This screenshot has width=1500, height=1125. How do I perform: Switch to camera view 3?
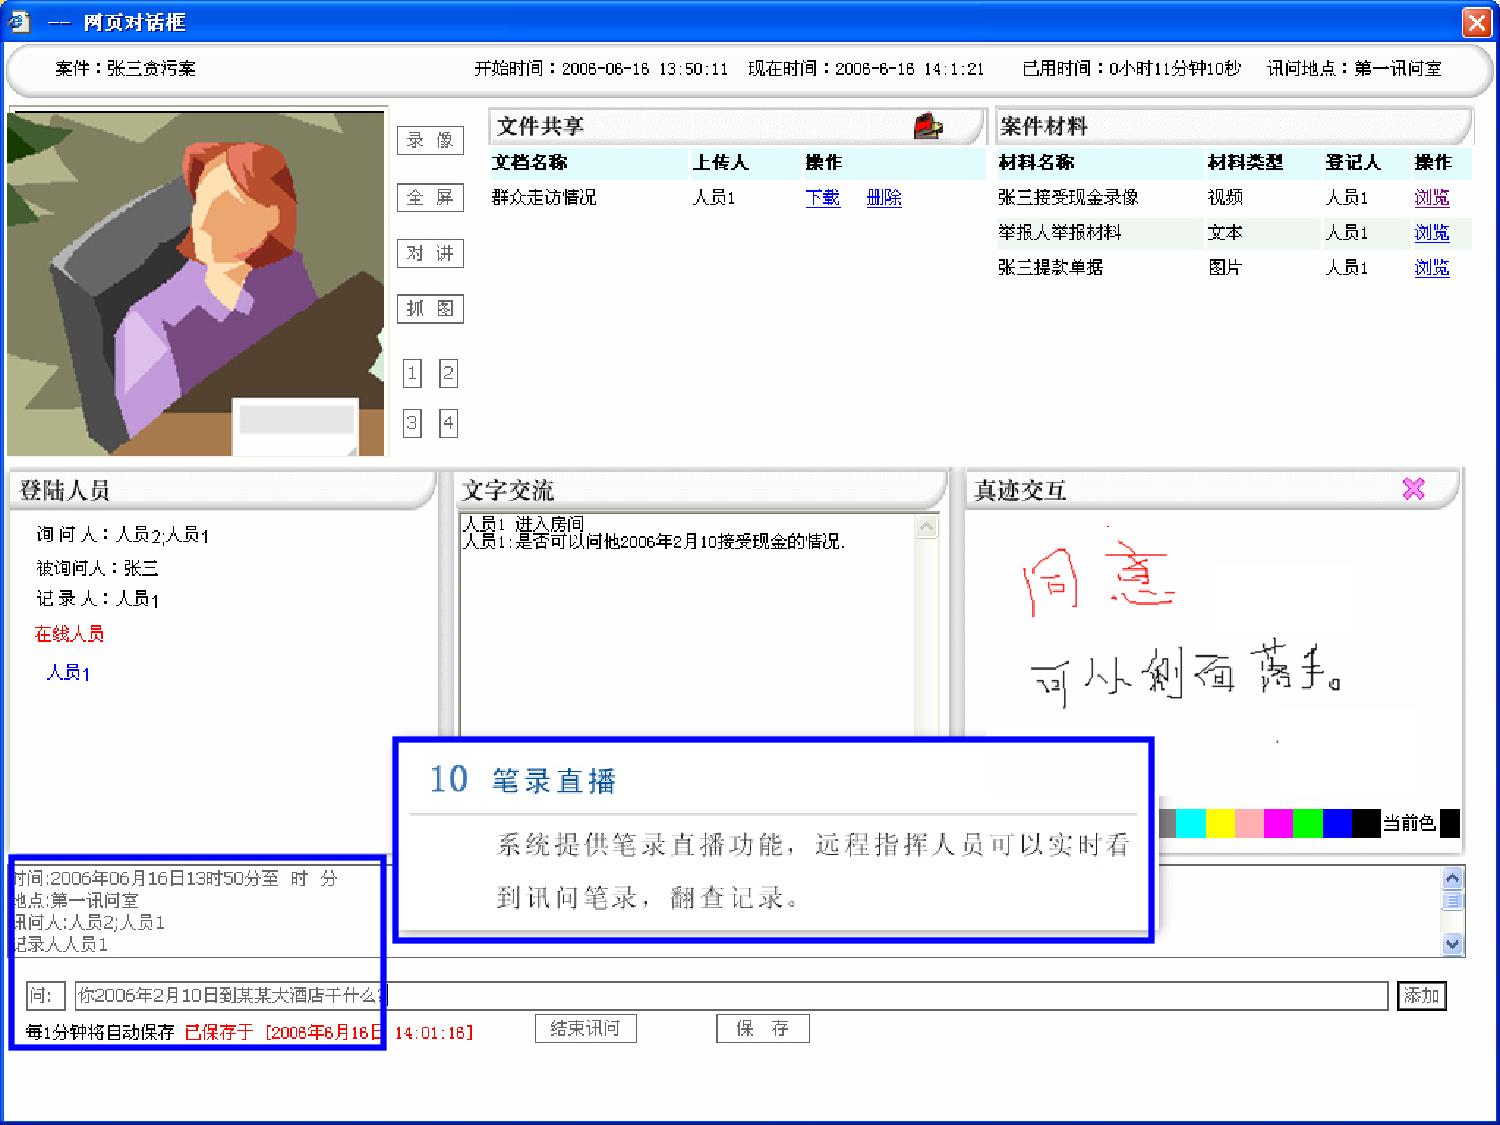412,423
